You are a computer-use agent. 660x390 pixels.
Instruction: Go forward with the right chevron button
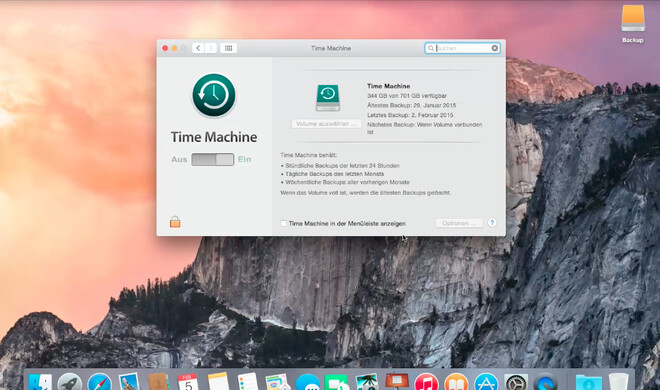click(211, 48)
